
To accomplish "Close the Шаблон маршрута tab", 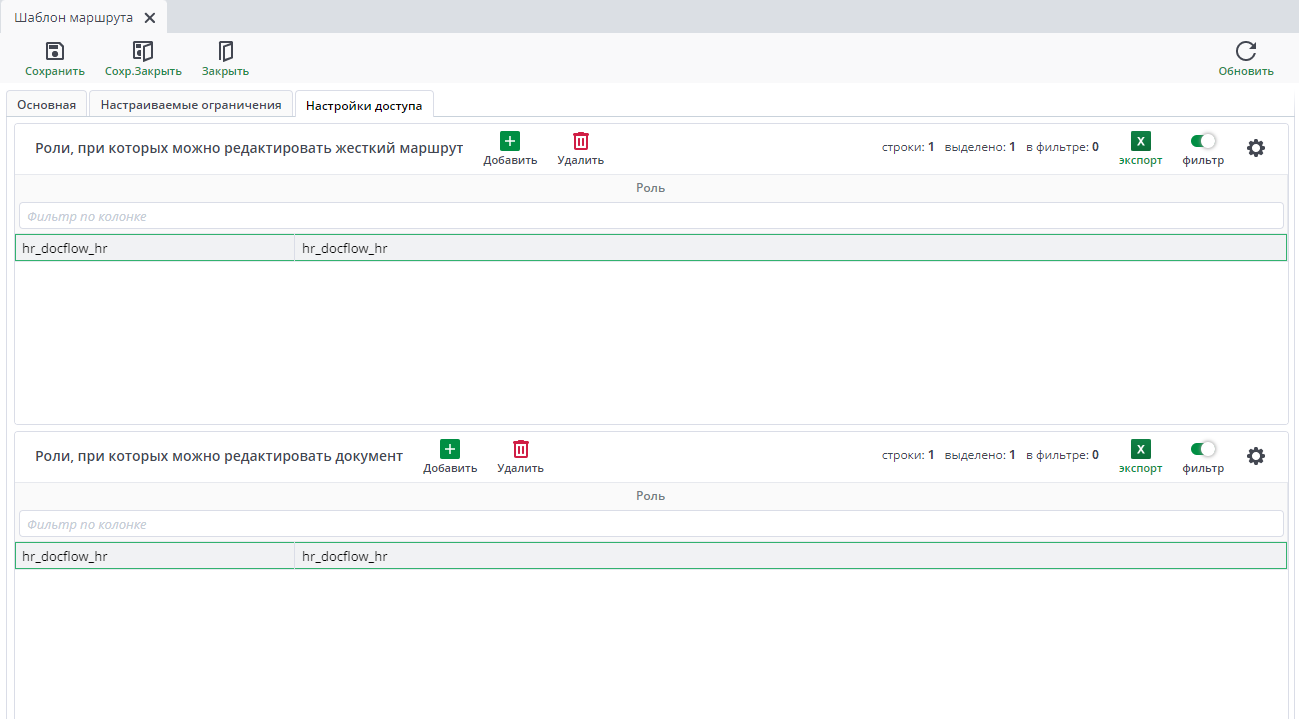I will [x=149, y=18].
